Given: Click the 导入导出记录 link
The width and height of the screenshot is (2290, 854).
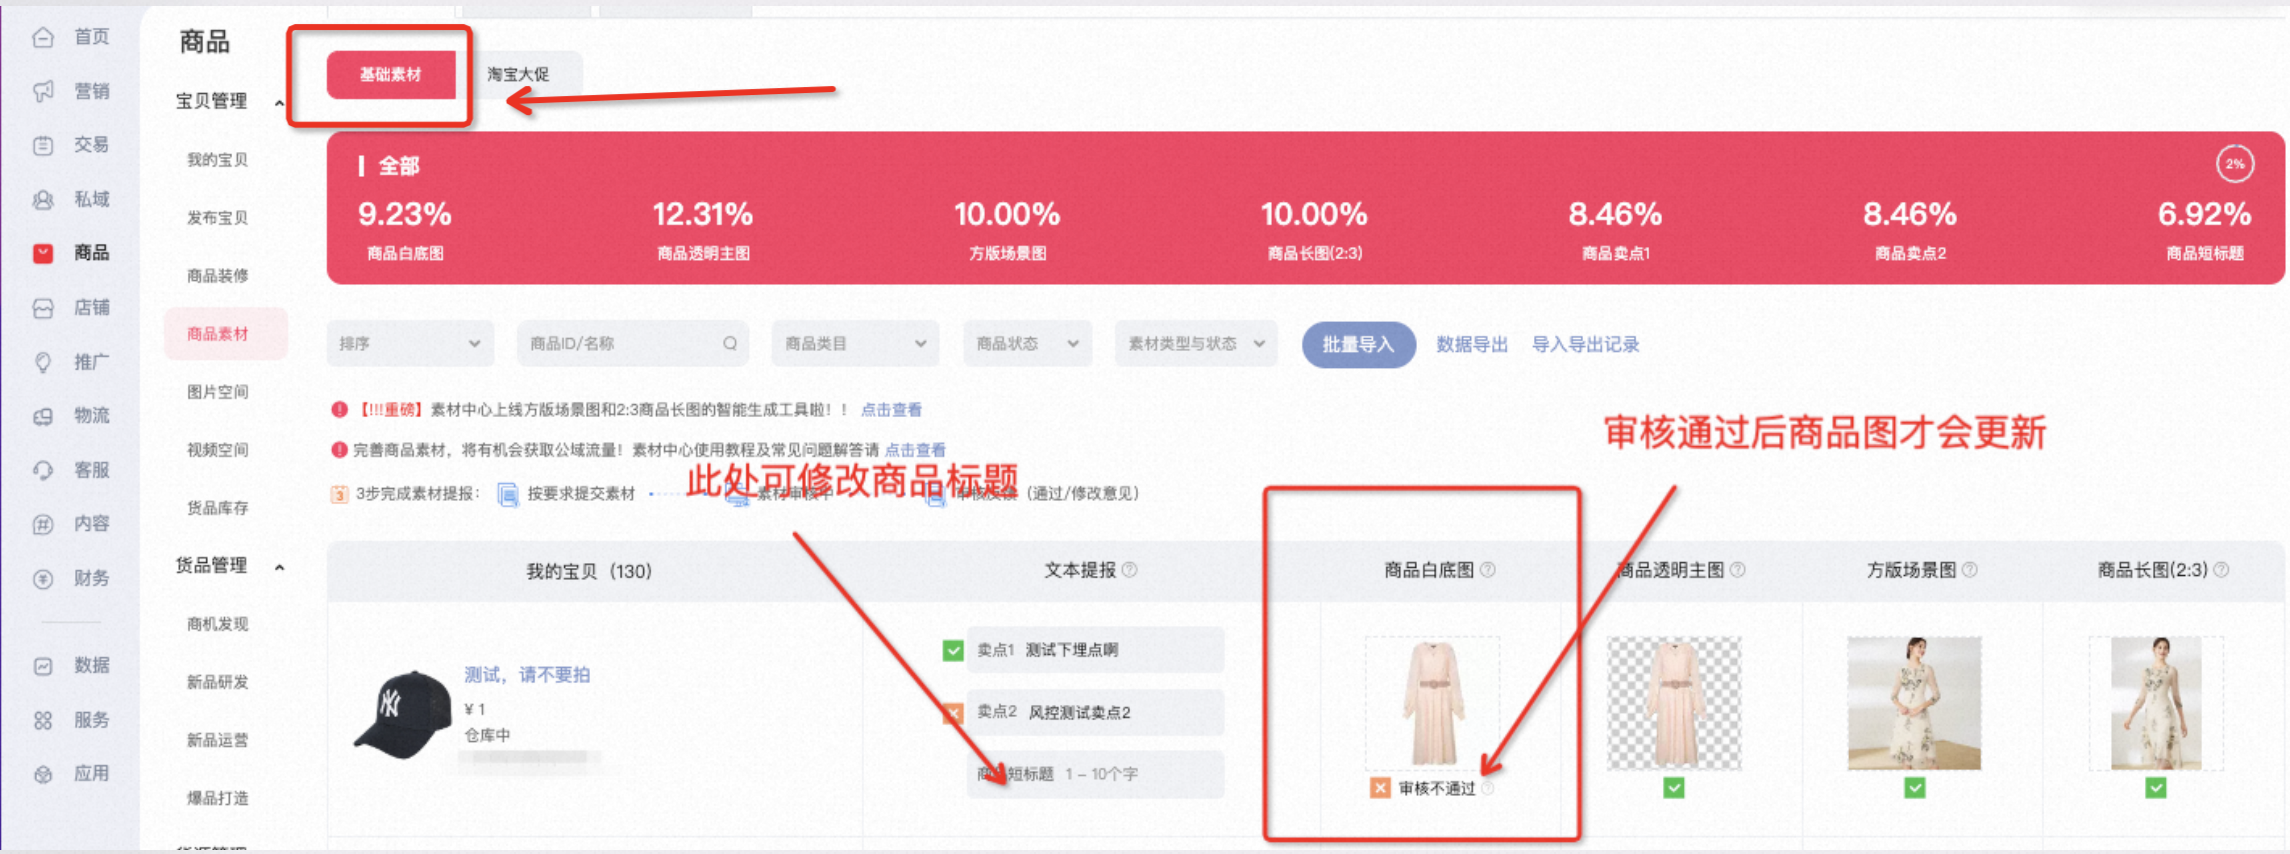Looking at the screenshot, I should pyautogui.click(x=1585, y=345).
